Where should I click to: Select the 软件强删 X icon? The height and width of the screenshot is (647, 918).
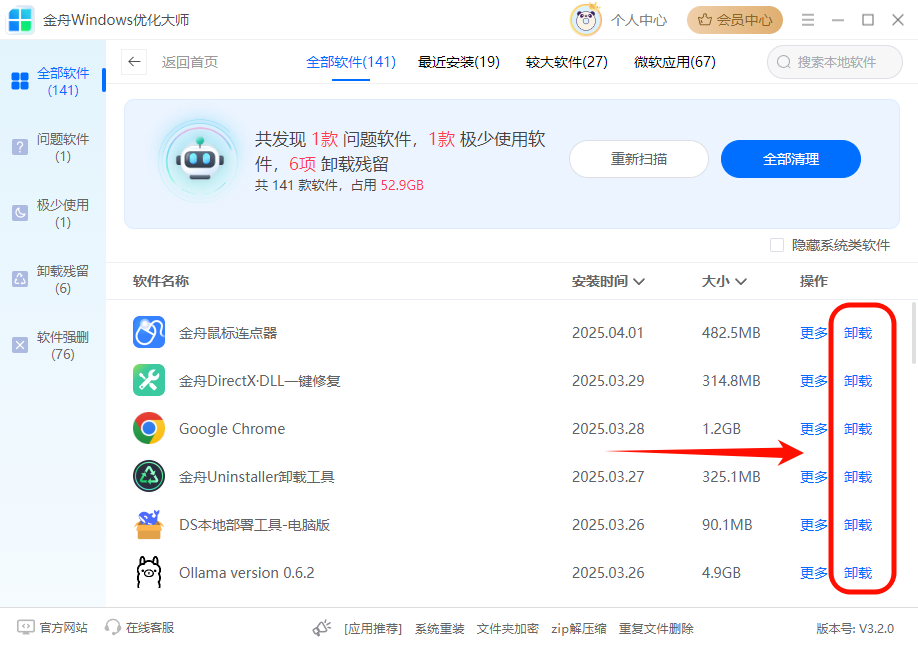[x=20, y=345]
